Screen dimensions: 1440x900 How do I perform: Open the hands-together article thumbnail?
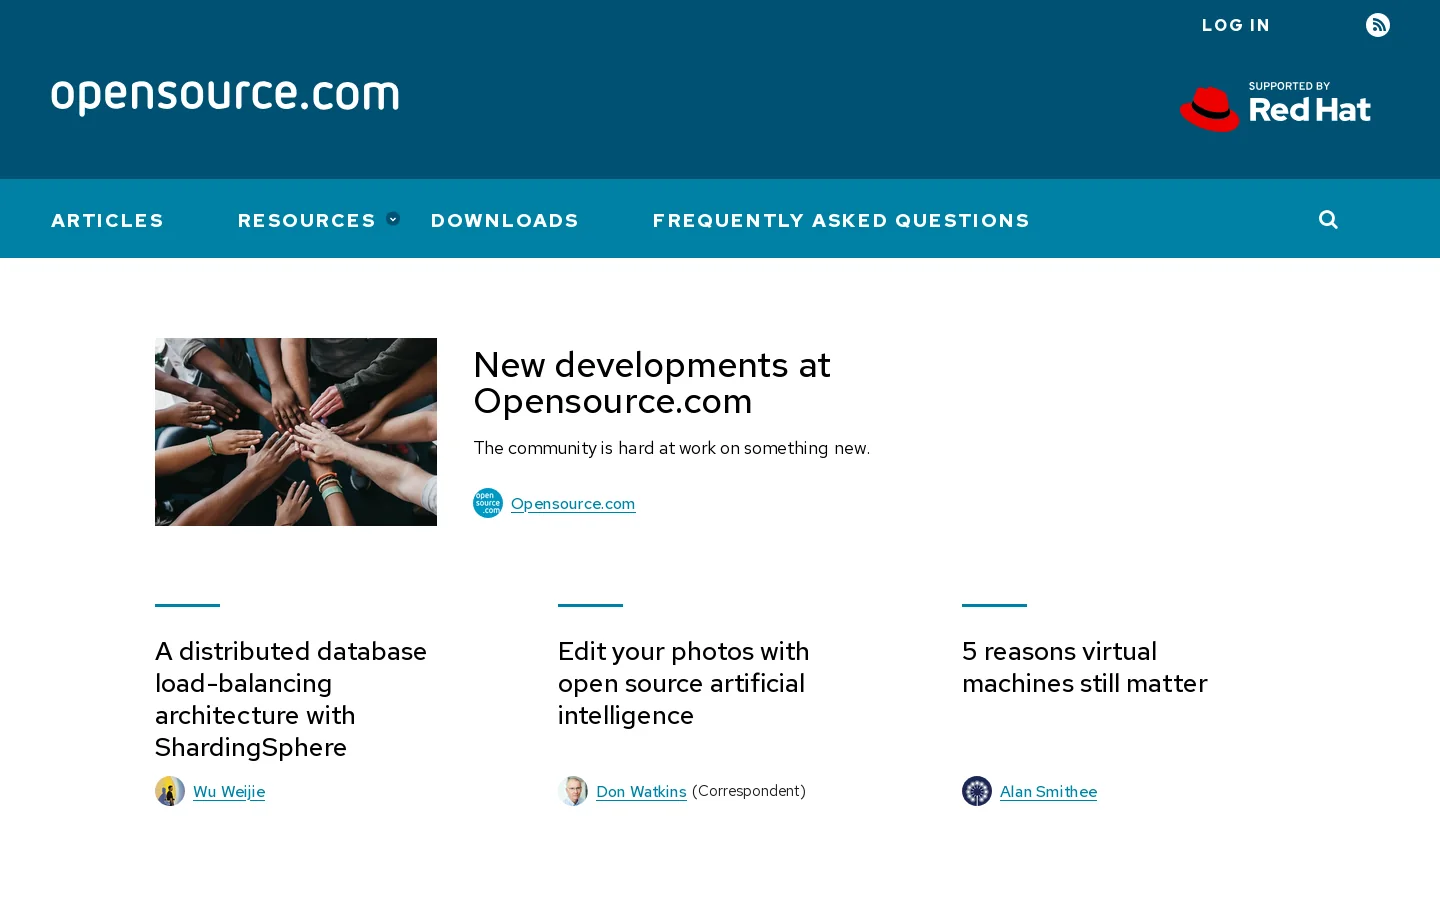tap(296, 432)
